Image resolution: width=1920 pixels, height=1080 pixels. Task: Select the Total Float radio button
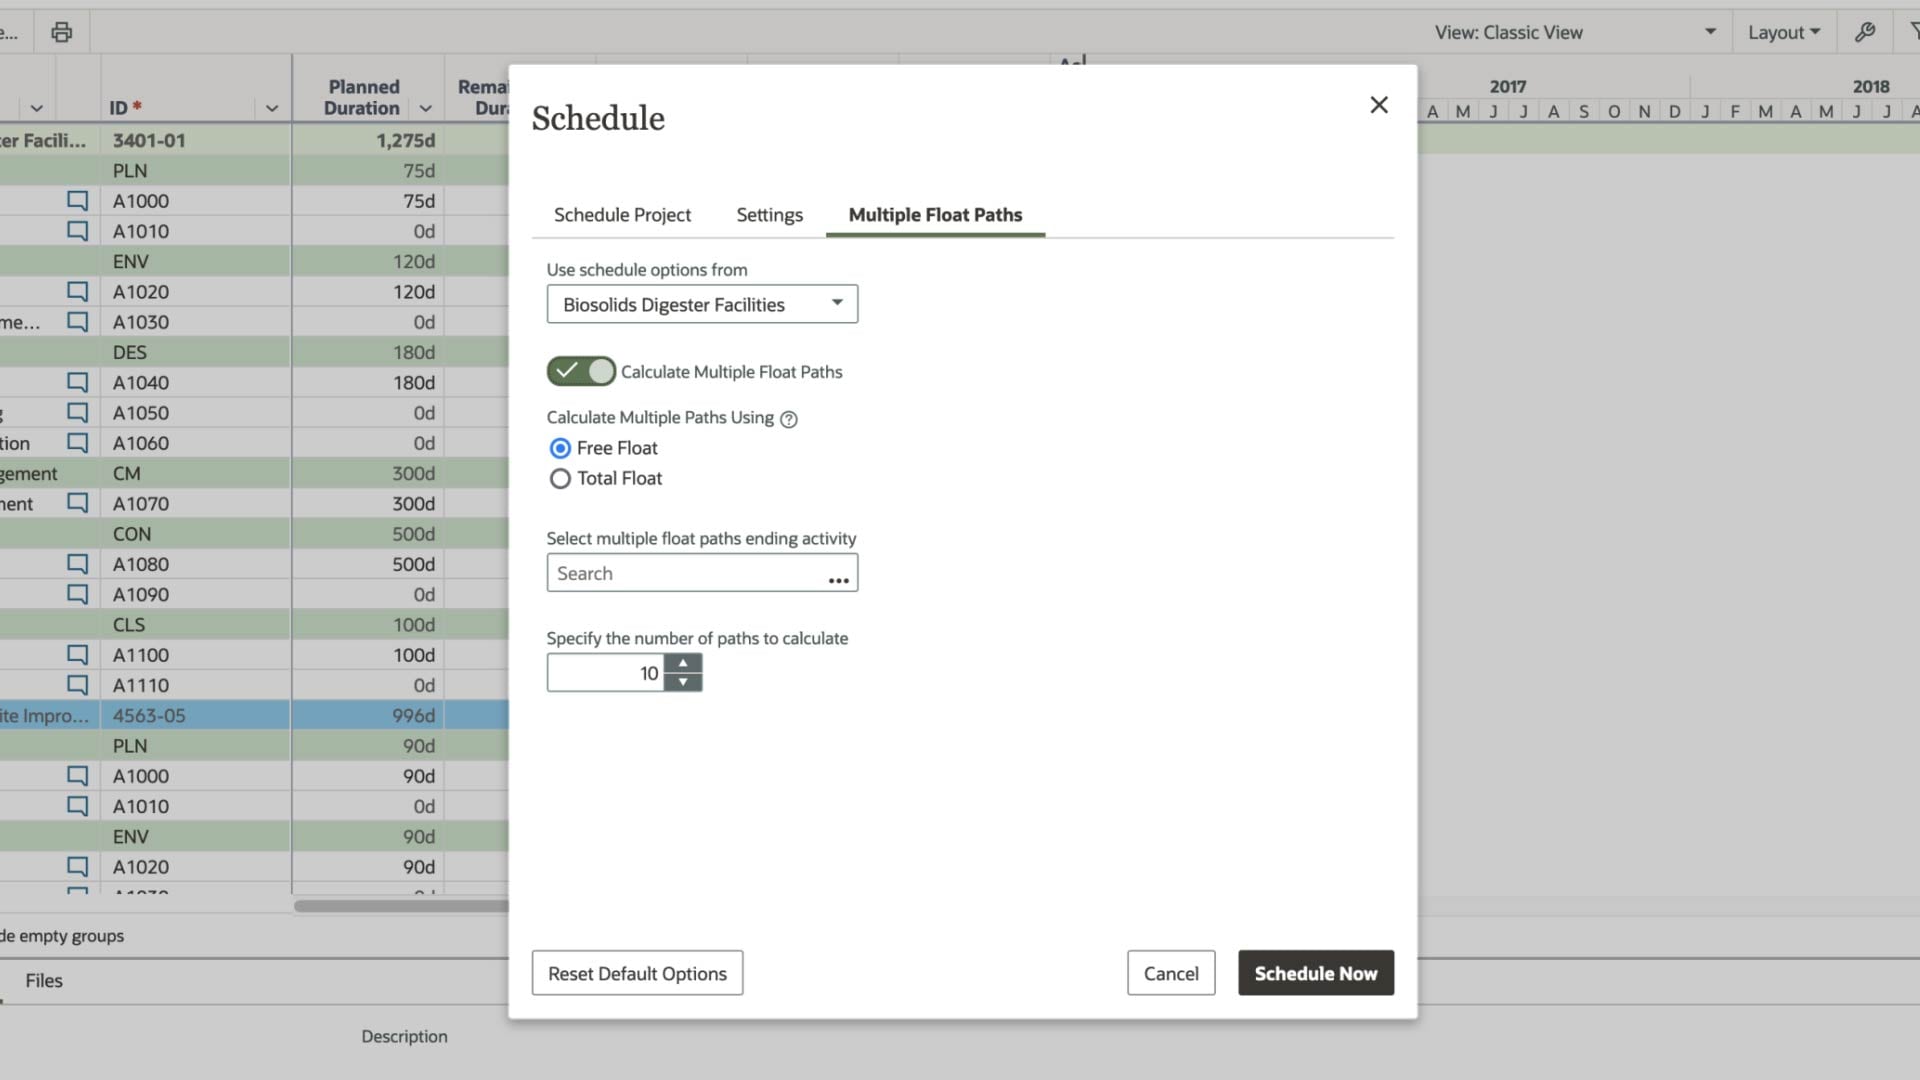(x=560, y=479)
